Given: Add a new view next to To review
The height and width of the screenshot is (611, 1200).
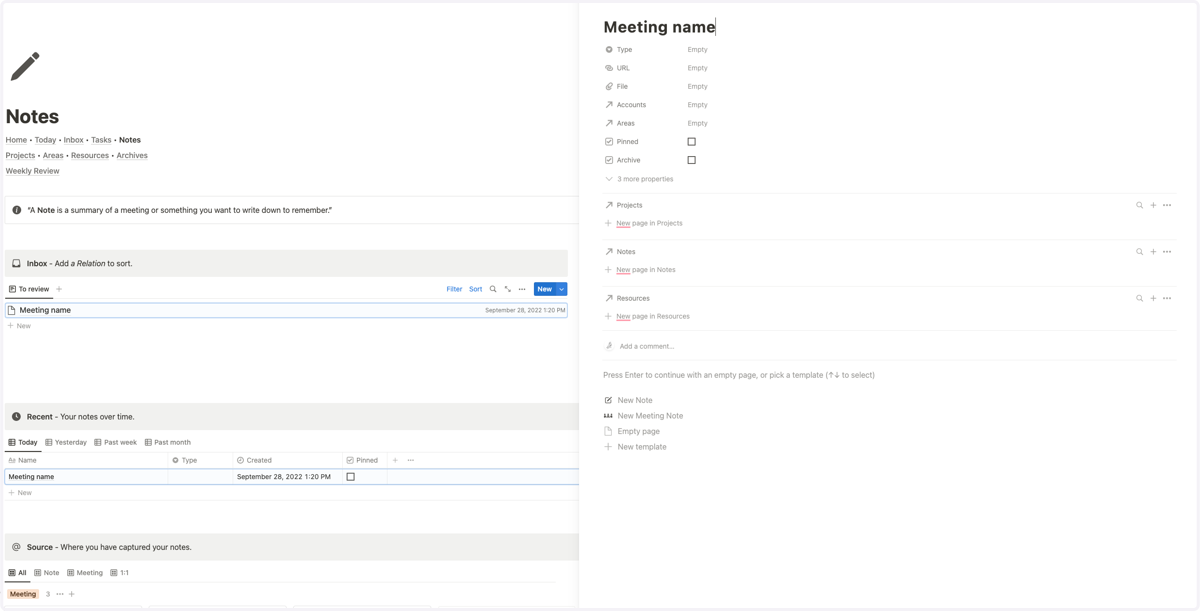Looking at the screenshot, I should point(59,289).
